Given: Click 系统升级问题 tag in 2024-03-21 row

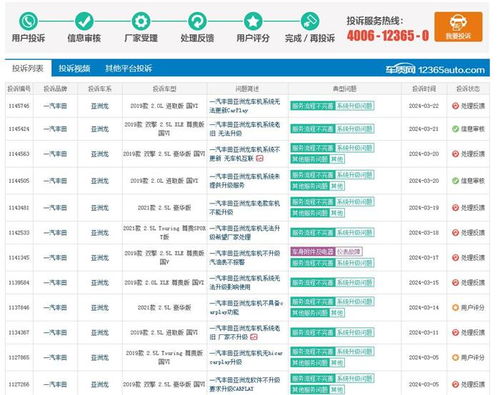Looking at the screenshot, I should [x=354, y=129].
